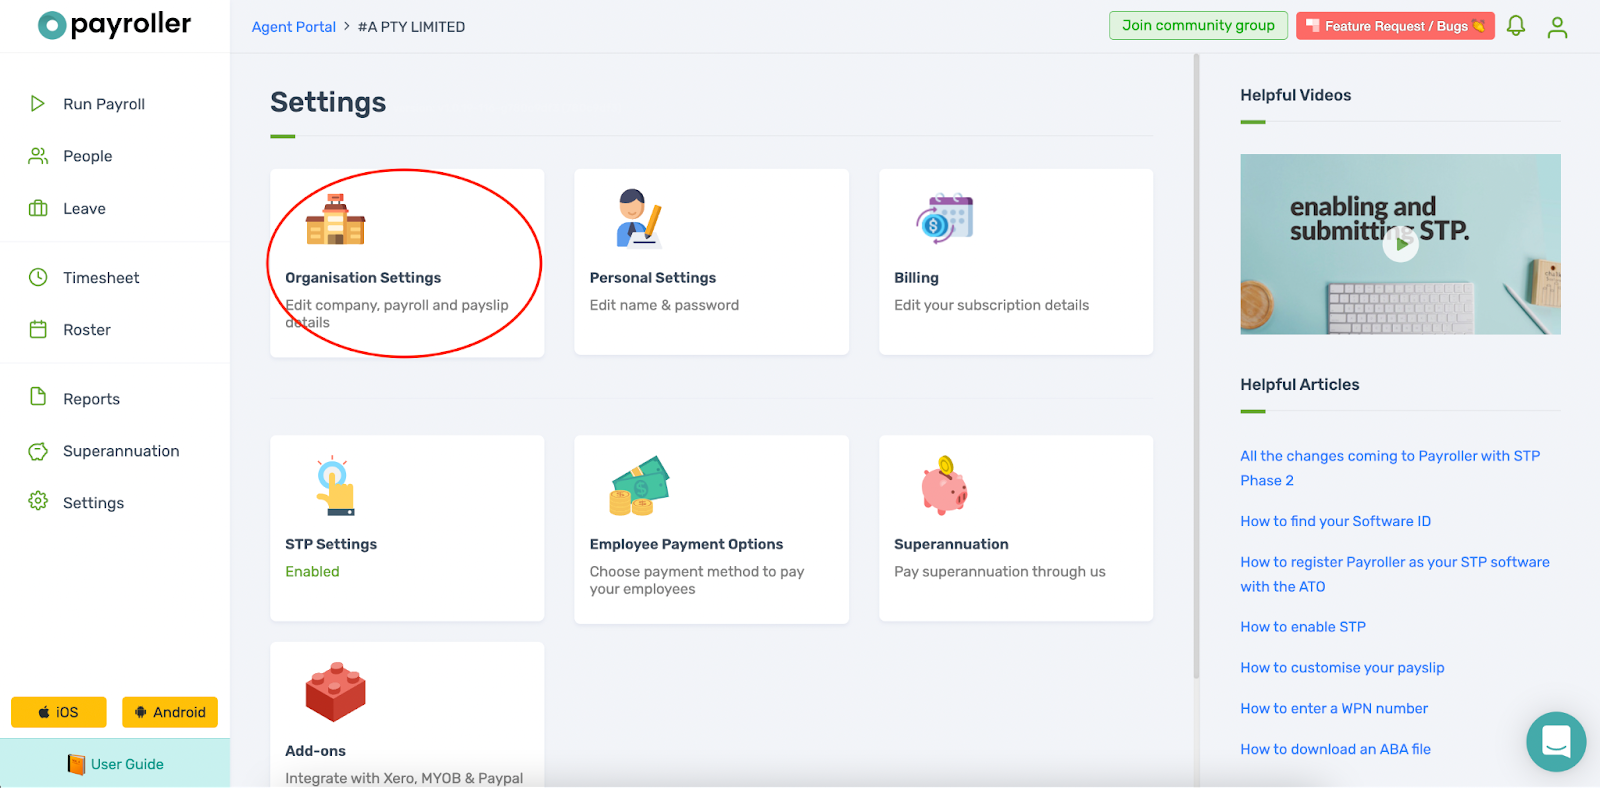Click the Roster calendar icon
Image resolution: width=1600 pixels, height=788 pixels.
38,329
